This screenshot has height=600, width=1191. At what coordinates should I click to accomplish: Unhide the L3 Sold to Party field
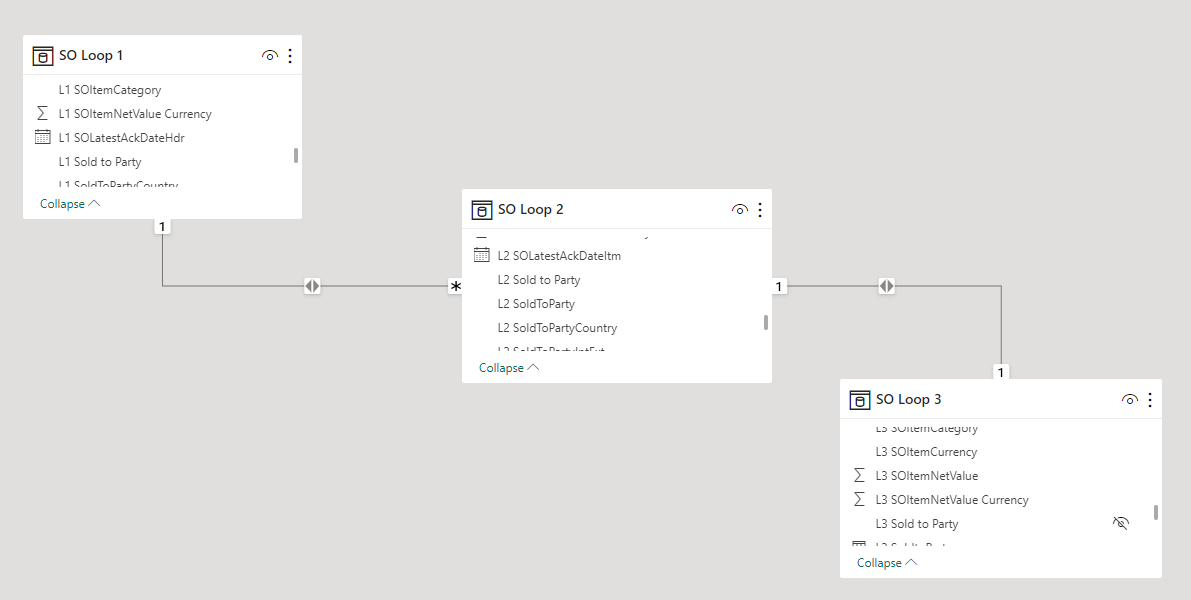[1120, 523]
